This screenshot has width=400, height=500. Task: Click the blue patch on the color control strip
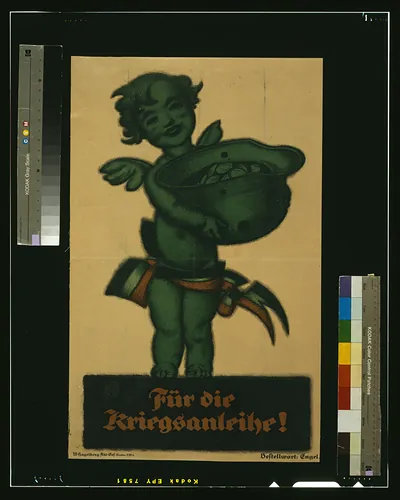345,309
